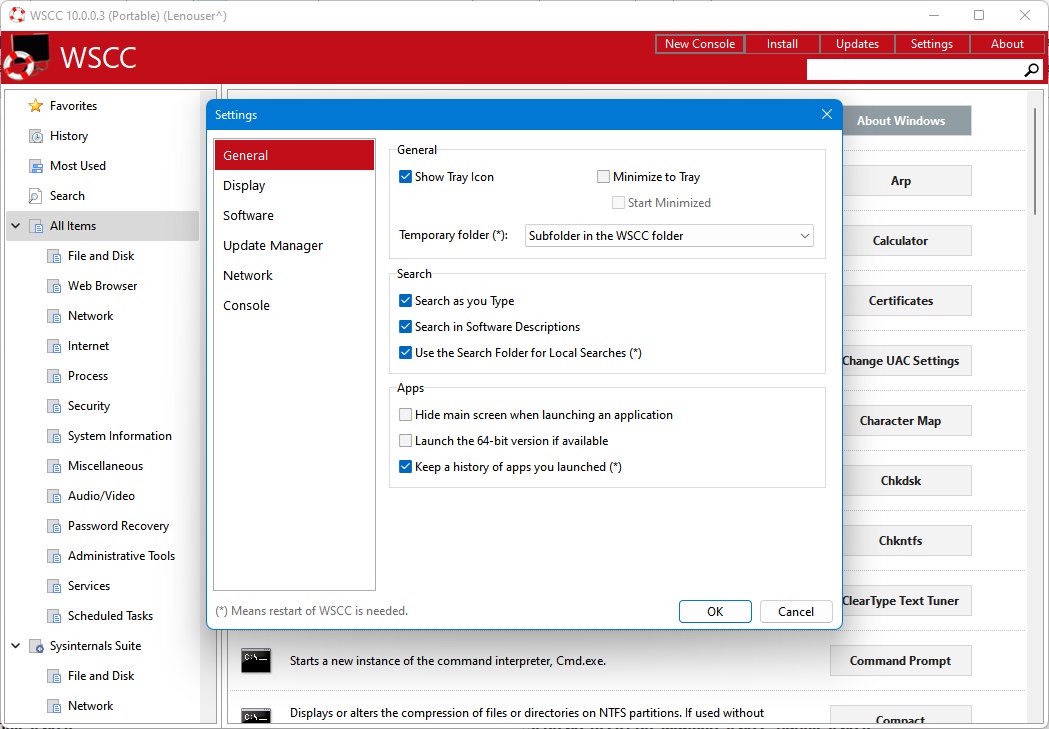The height and width of the screenshot is (729, 1049).
Task: Click the Command Prompt console icon
Action: click(x=256, y=661)
